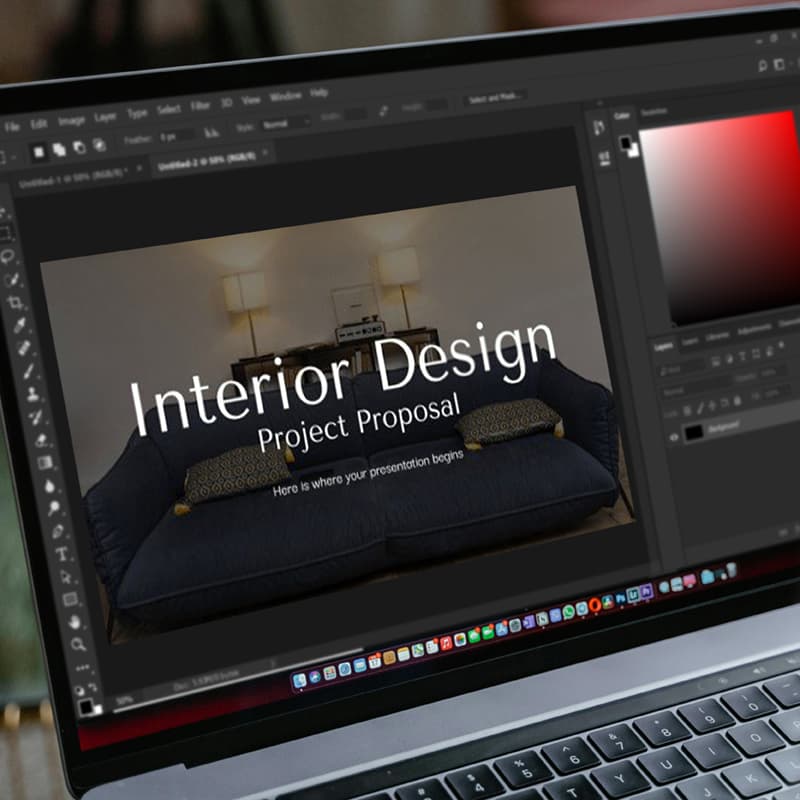Click the Search magnifier icon at top right
This screenshot has width=800, height=800.
[x=763, y=65]
